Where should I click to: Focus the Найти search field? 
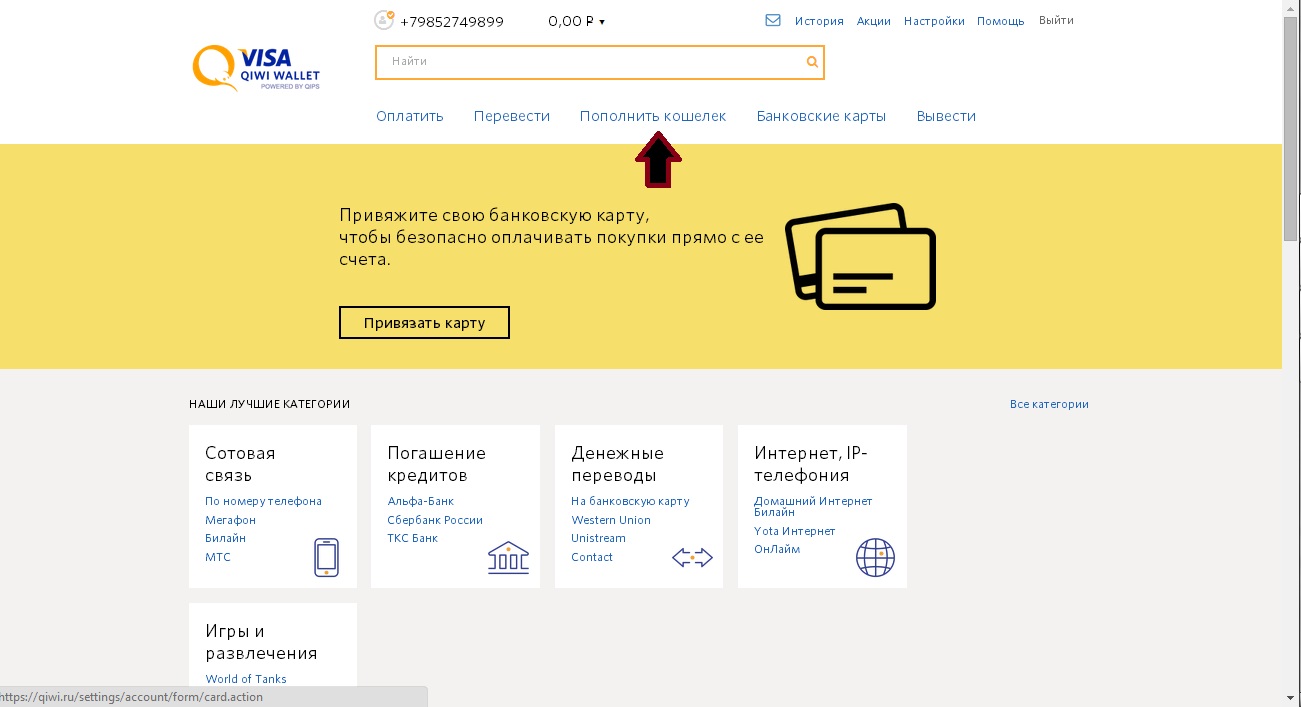pos(600,62)
